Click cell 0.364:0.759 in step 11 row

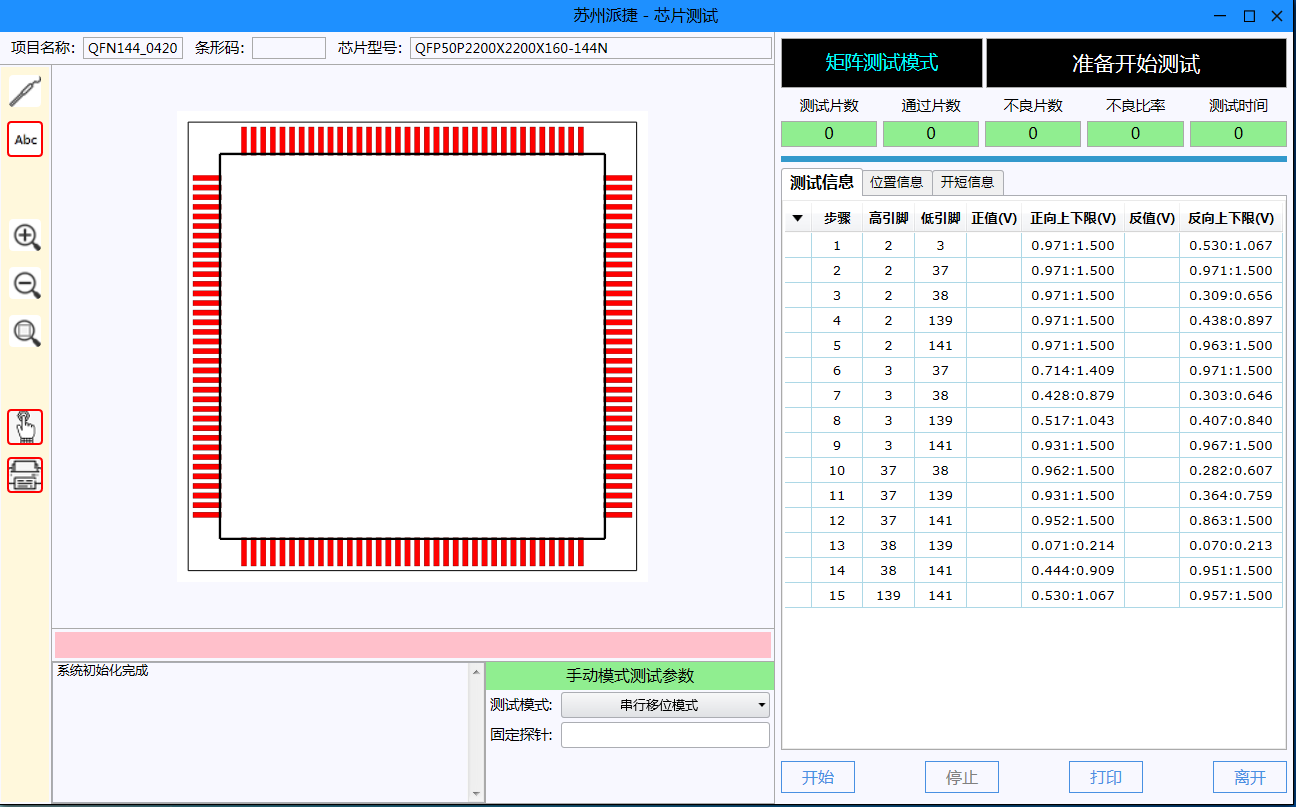1230,495
